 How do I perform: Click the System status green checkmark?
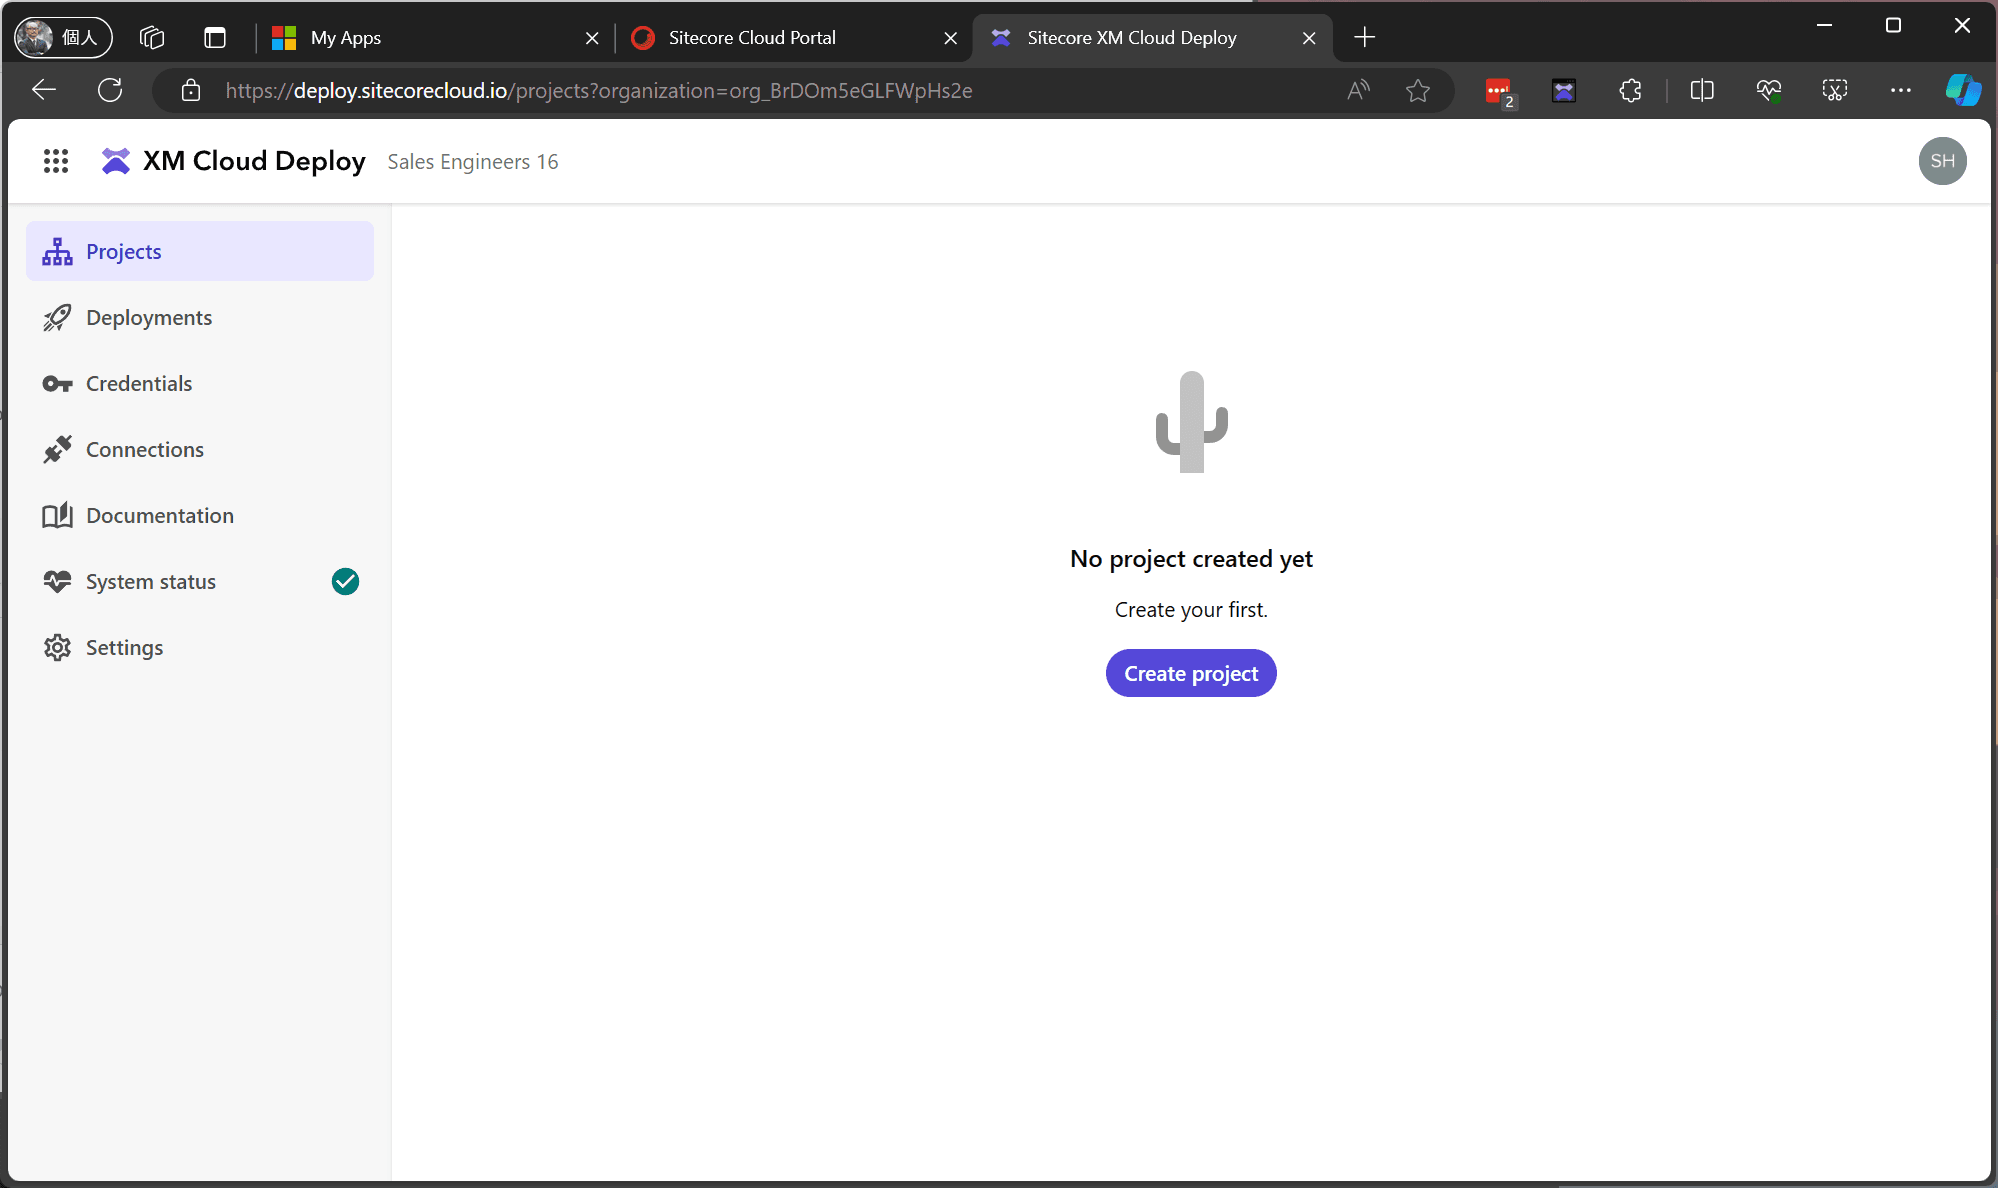[345, 581]
